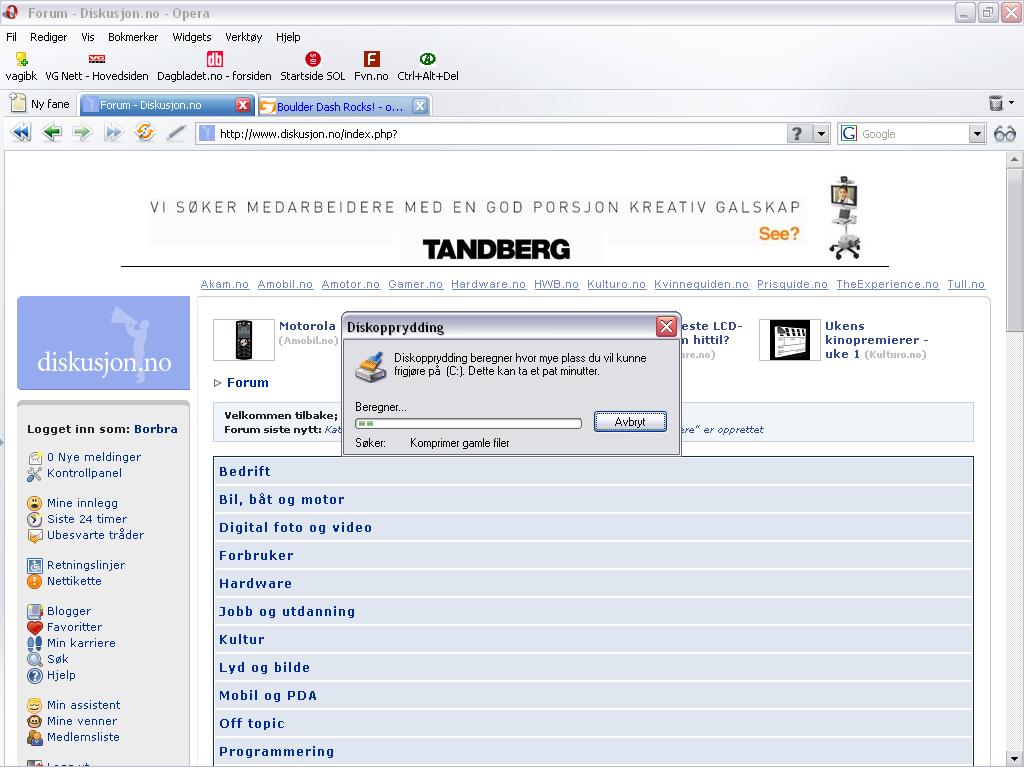Open the Verktøy menu
This screenshot has width=1024, height=768.
[244, 37]
